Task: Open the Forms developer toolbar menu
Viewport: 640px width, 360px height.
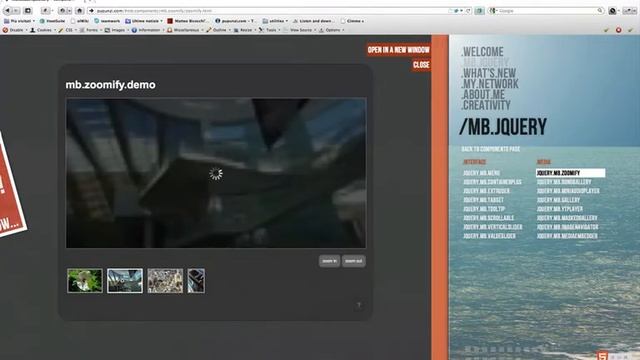Action: click(x=91, y=30)
